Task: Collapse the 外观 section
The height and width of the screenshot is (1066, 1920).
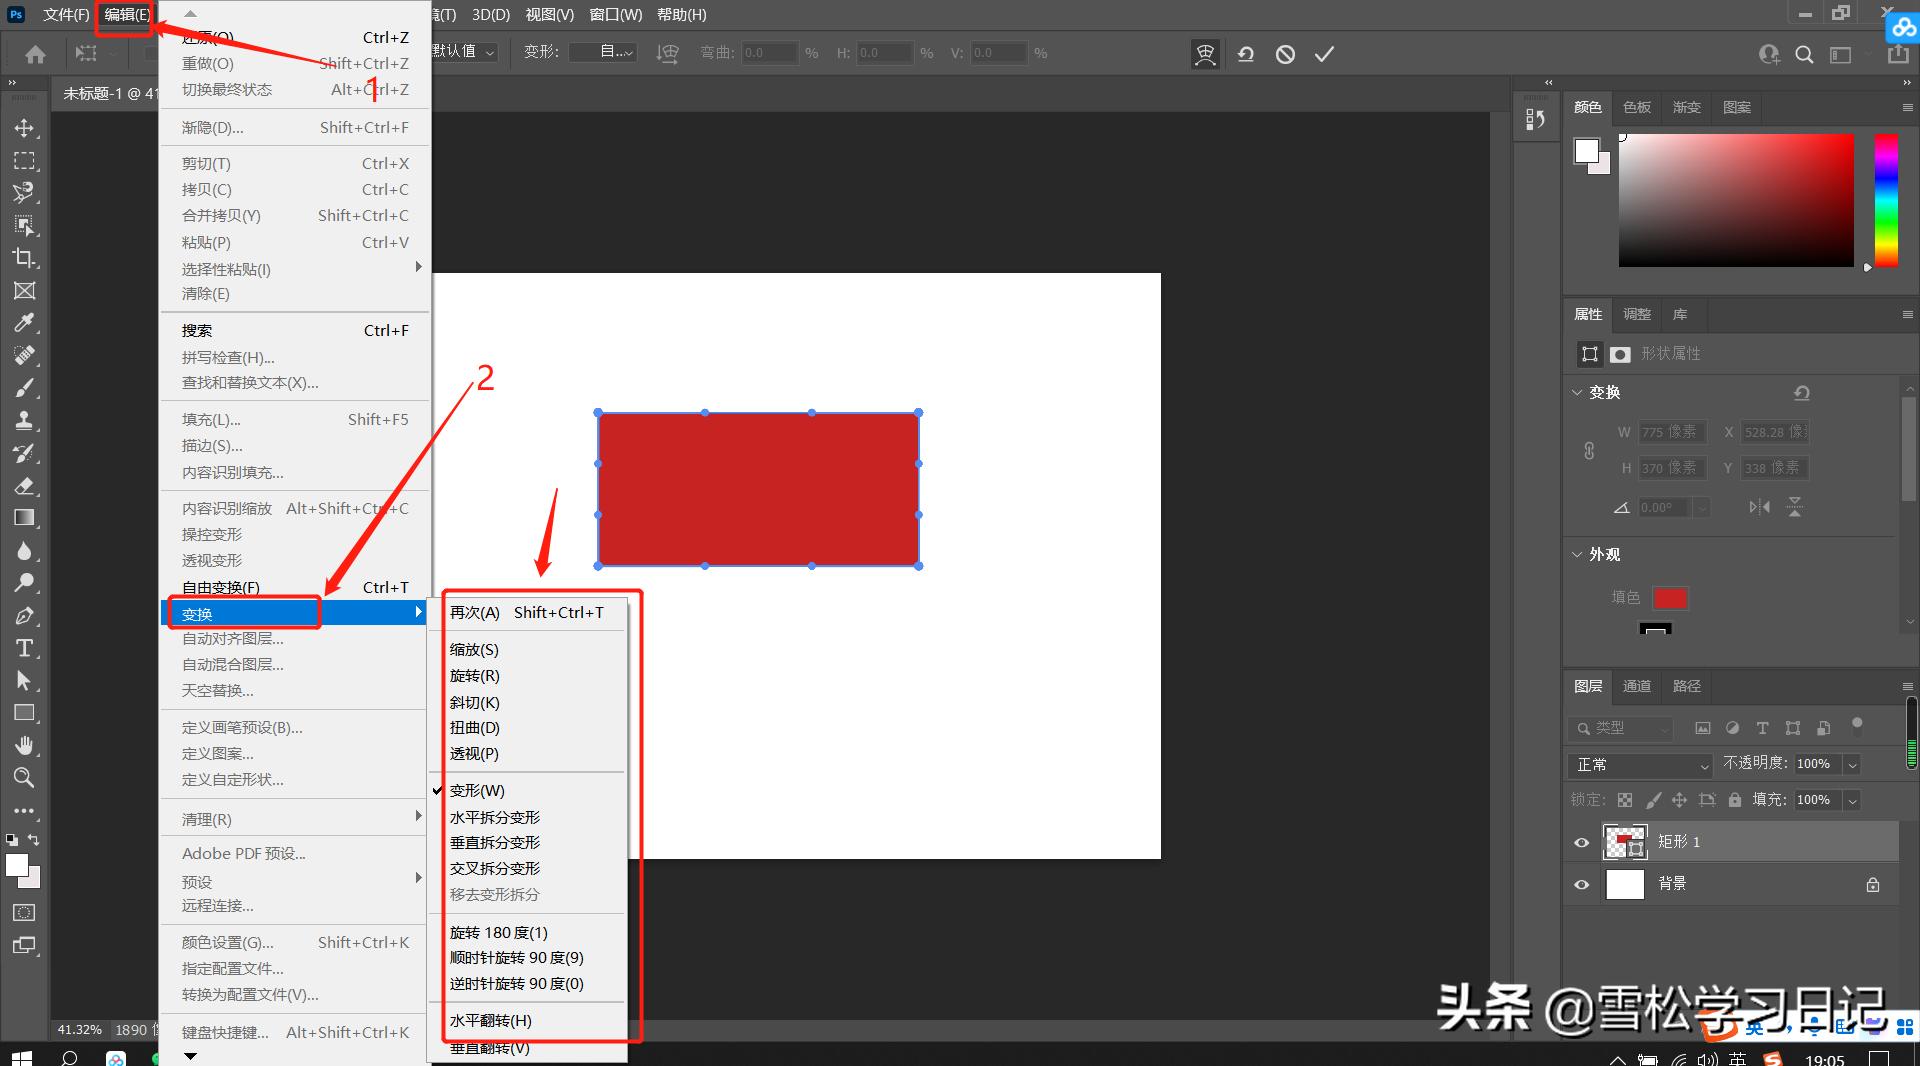Action: point(1577,554)
